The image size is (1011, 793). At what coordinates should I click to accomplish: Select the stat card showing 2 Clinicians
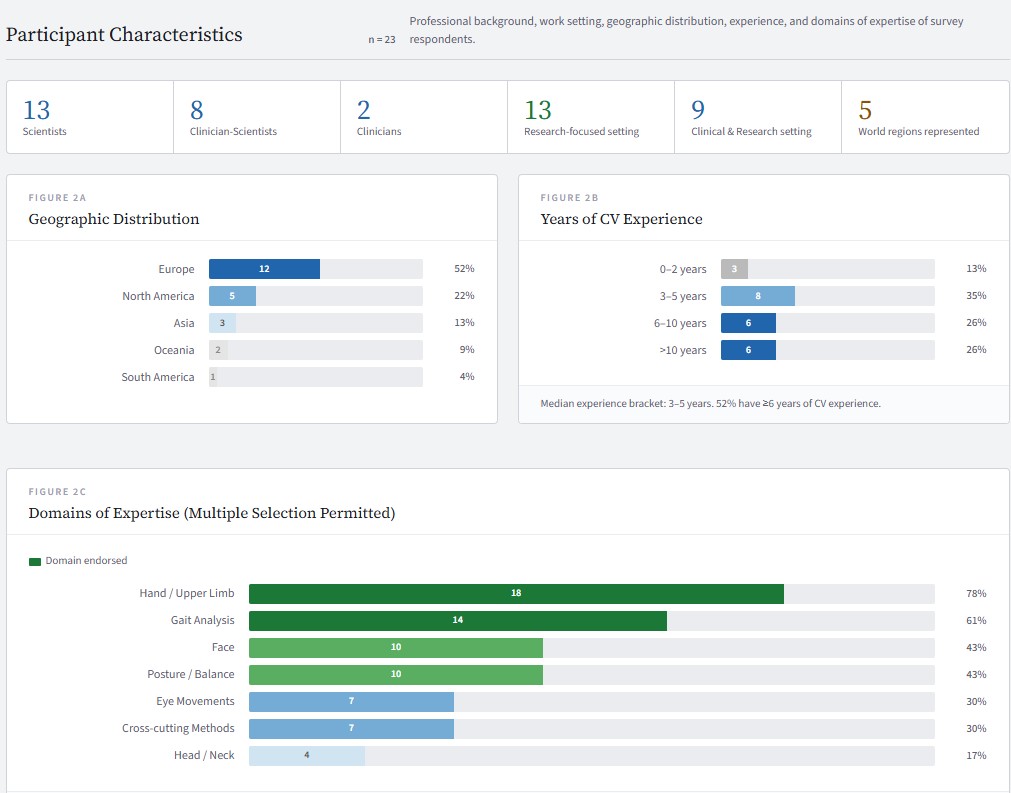[x=424, y=117]
